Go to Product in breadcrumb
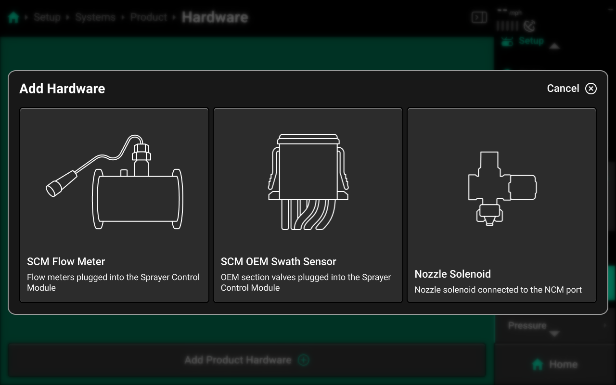 tap(148, 17)
